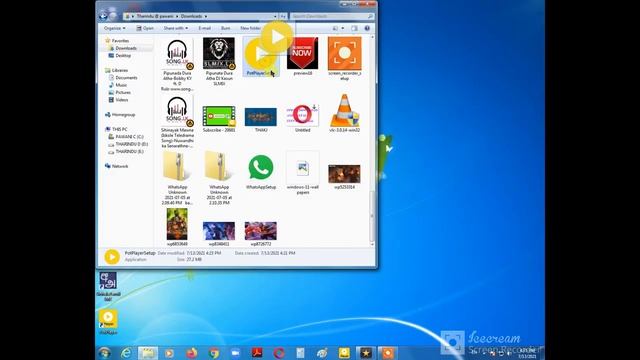Select the Shinayak Mawna song file
Screen dimensions: 640x360
pos(177,111)
